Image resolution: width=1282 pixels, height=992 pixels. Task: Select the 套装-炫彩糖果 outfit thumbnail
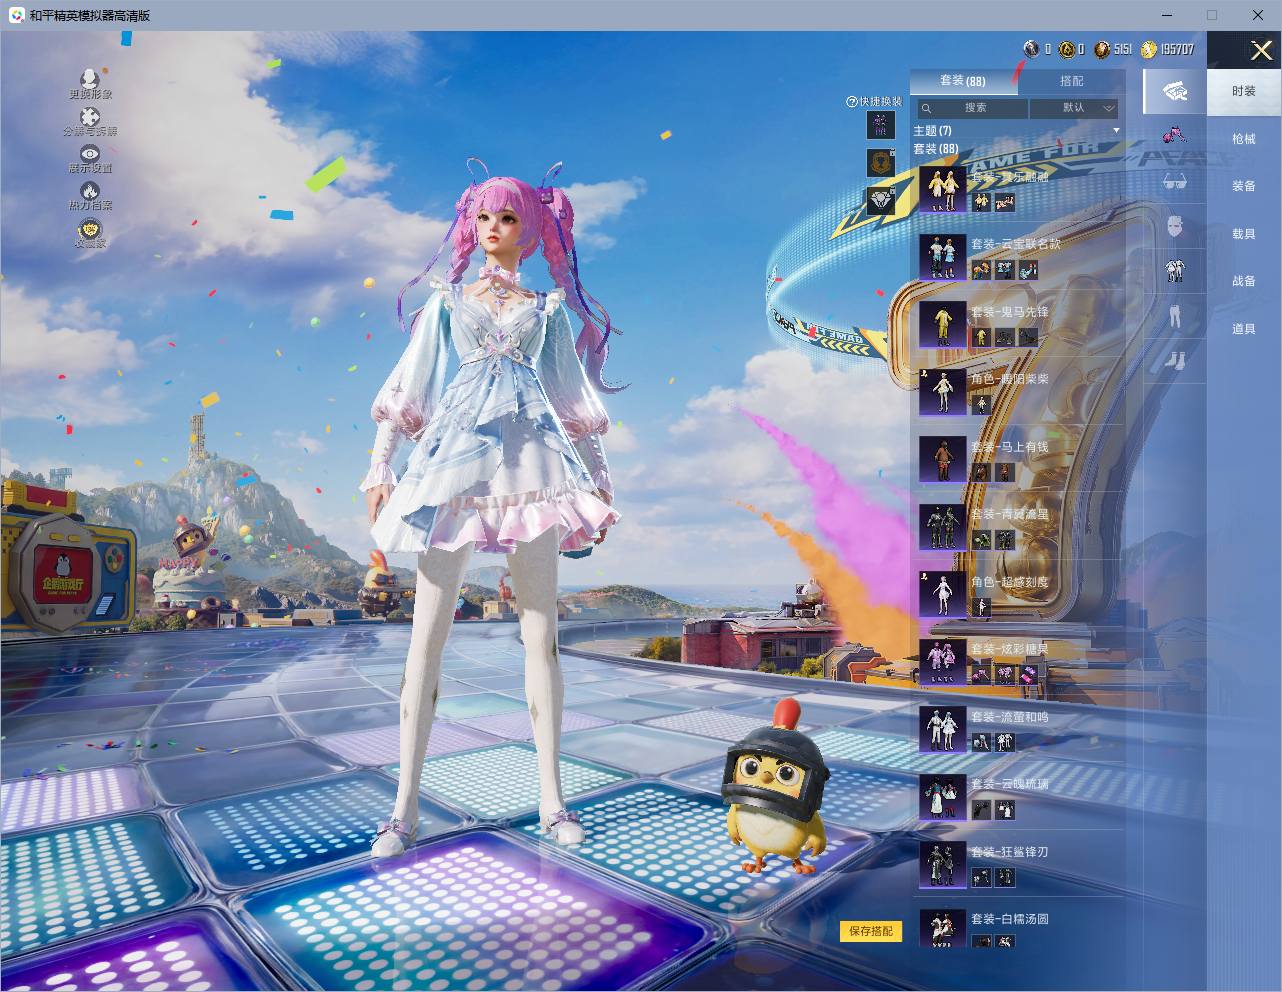(x=943, y=662)
